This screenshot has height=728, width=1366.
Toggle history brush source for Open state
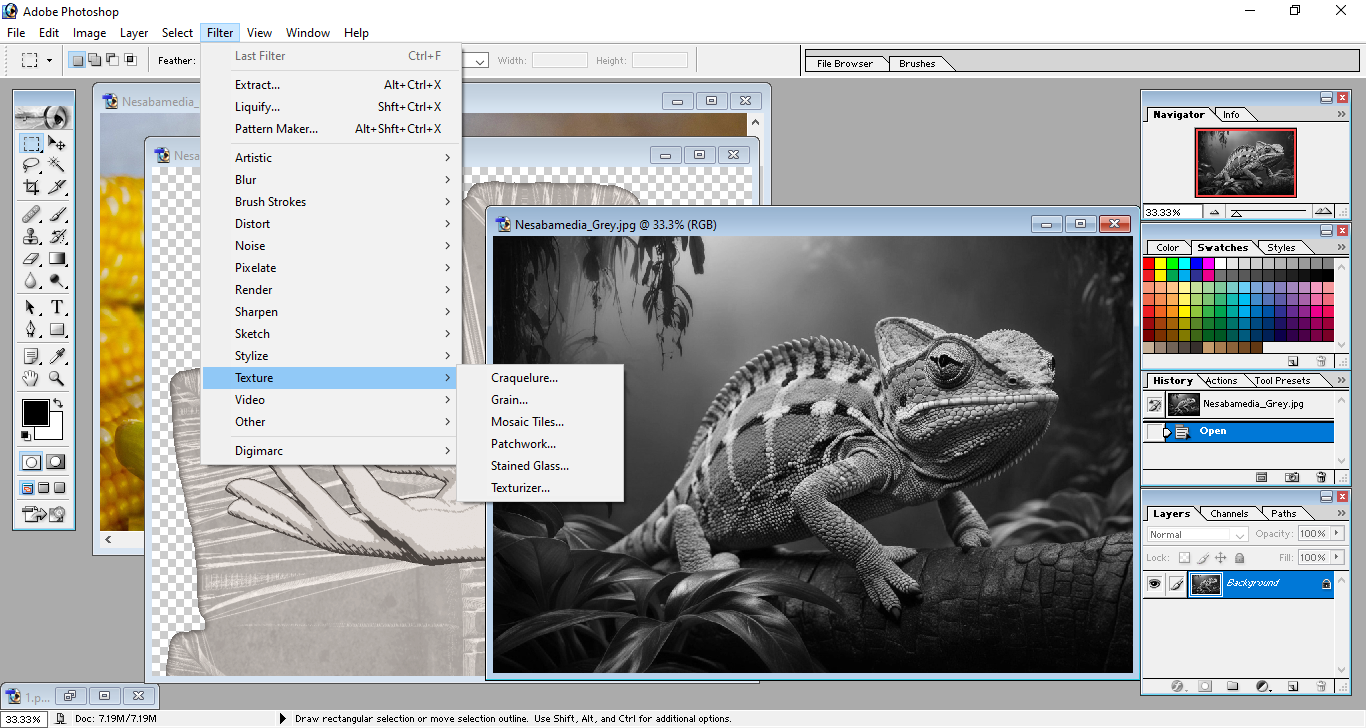coord(1154,432)
